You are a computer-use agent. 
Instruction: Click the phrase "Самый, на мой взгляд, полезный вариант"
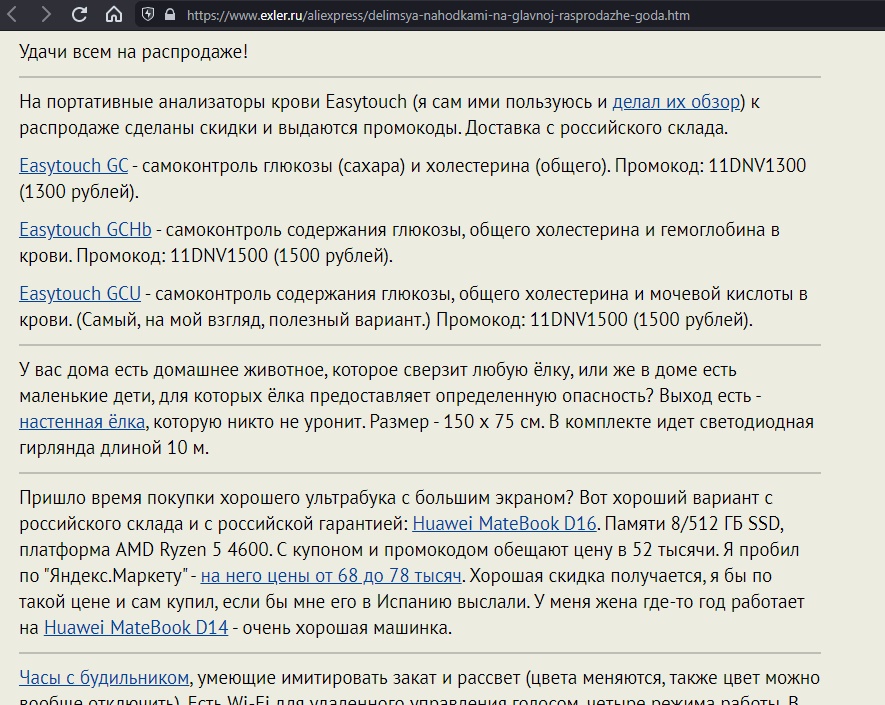click(252, 319)
